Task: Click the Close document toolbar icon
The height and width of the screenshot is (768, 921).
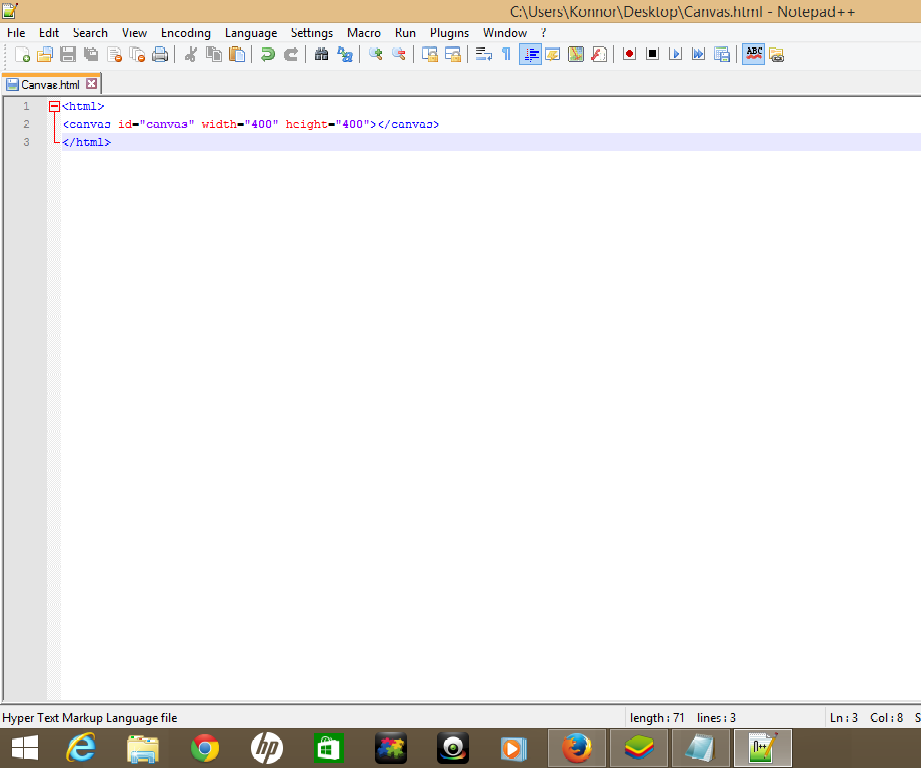Action: 114,55
